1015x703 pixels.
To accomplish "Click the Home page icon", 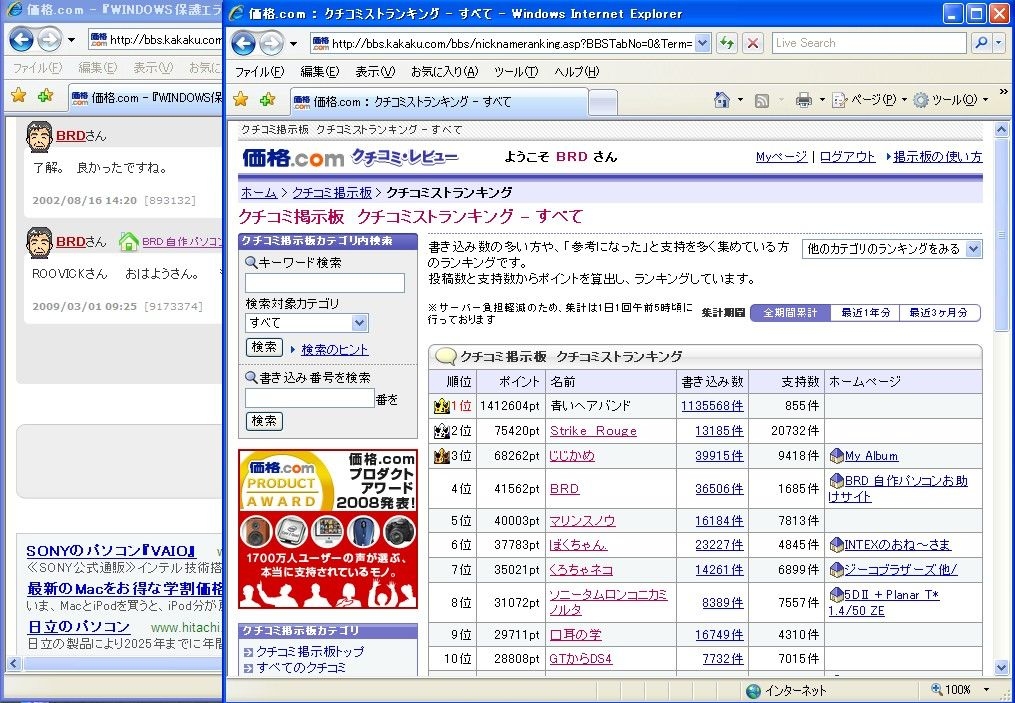I will pyautogui.click(x=721, y=100).
